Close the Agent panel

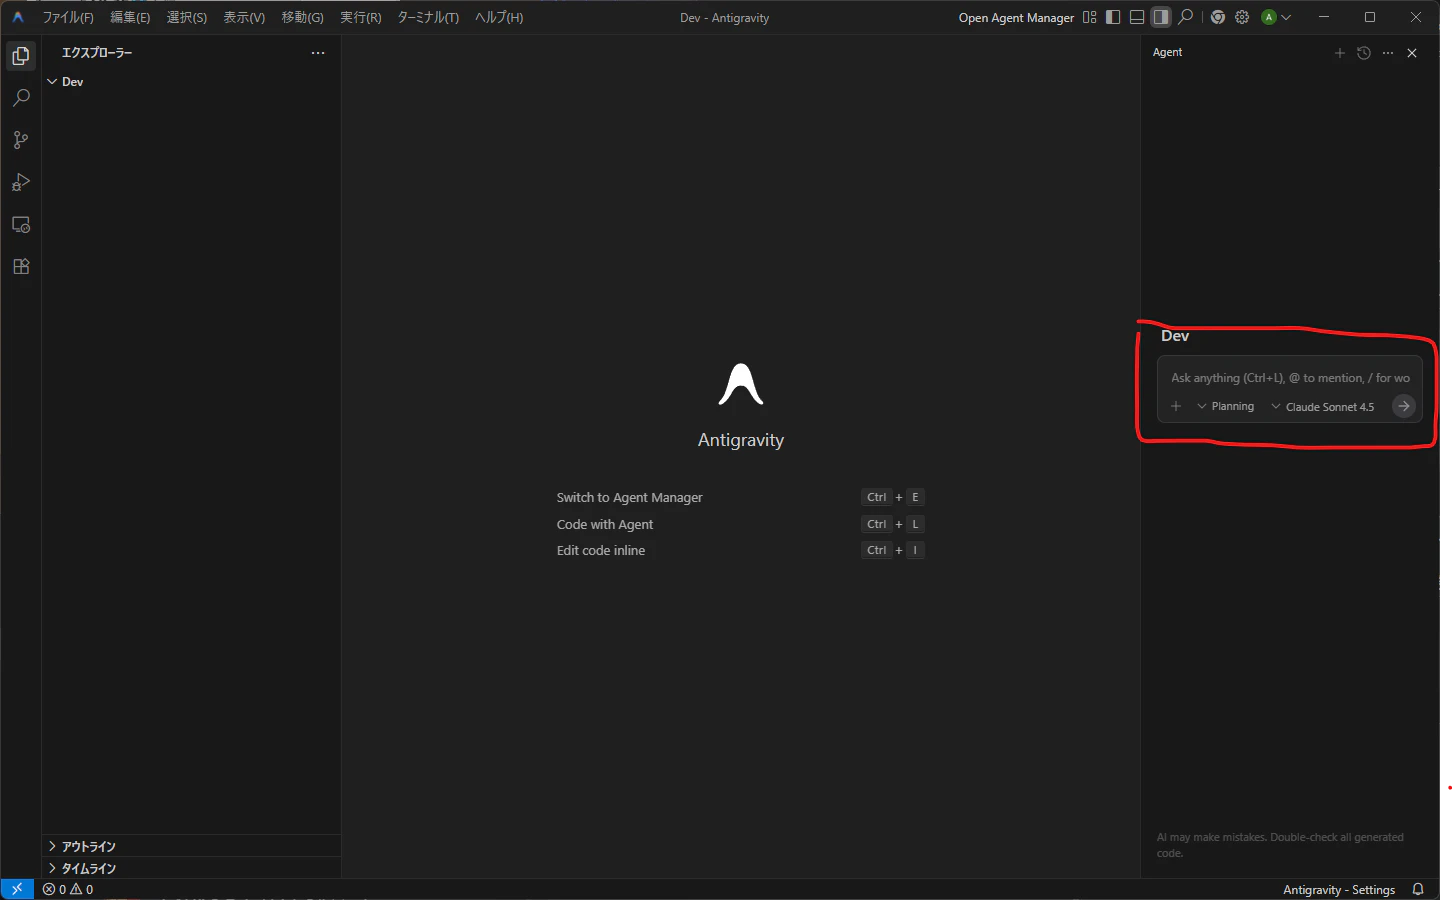1412,53
